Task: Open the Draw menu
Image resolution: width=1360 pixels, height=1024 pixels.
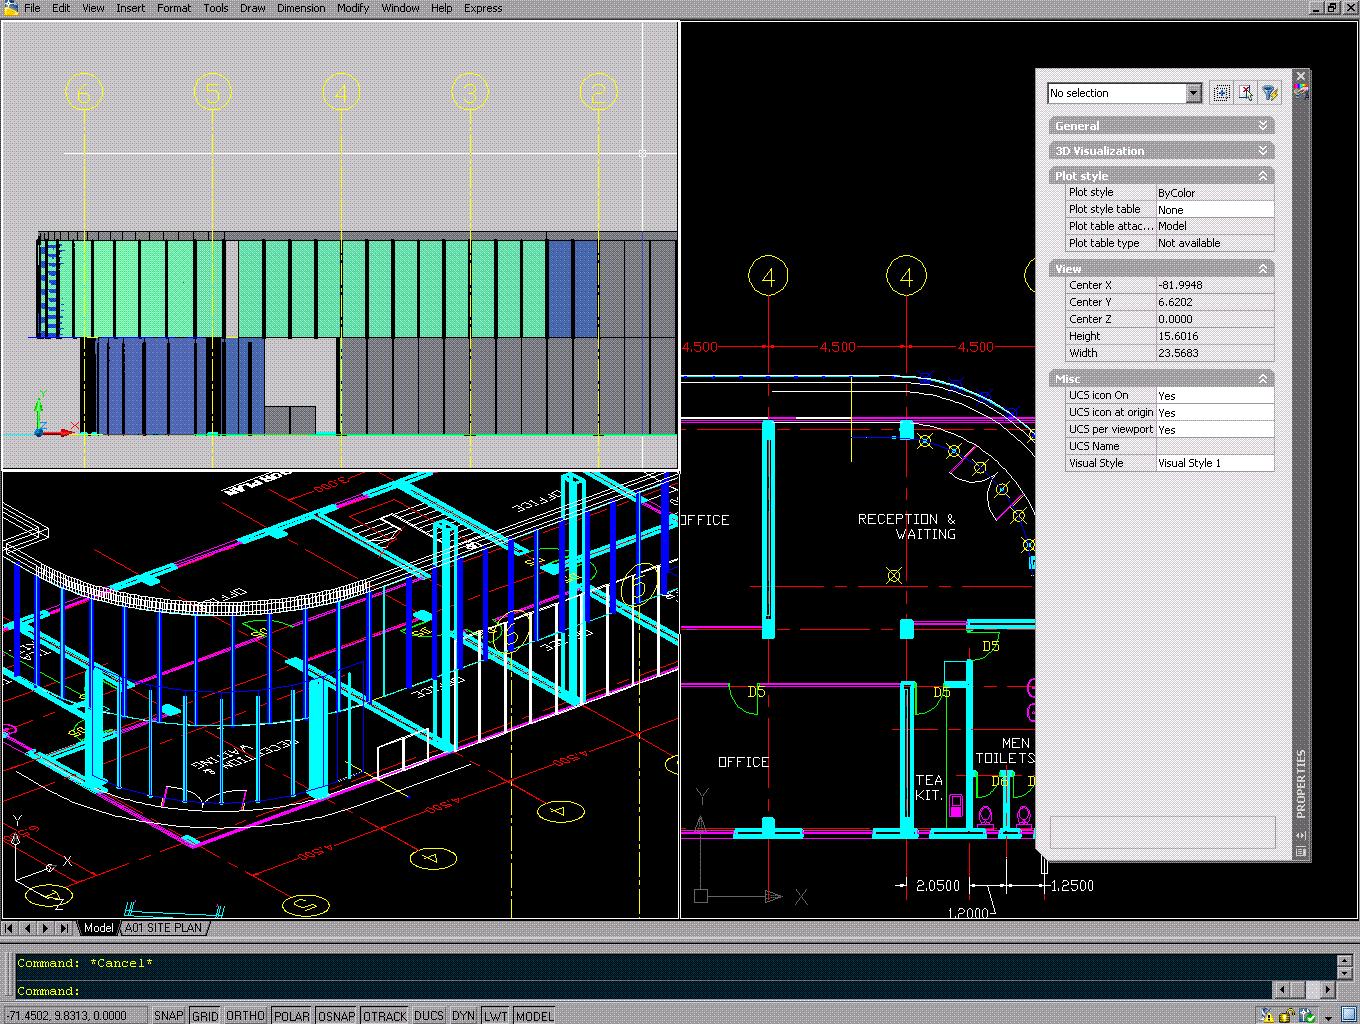Action: click(x=253, y=8)
